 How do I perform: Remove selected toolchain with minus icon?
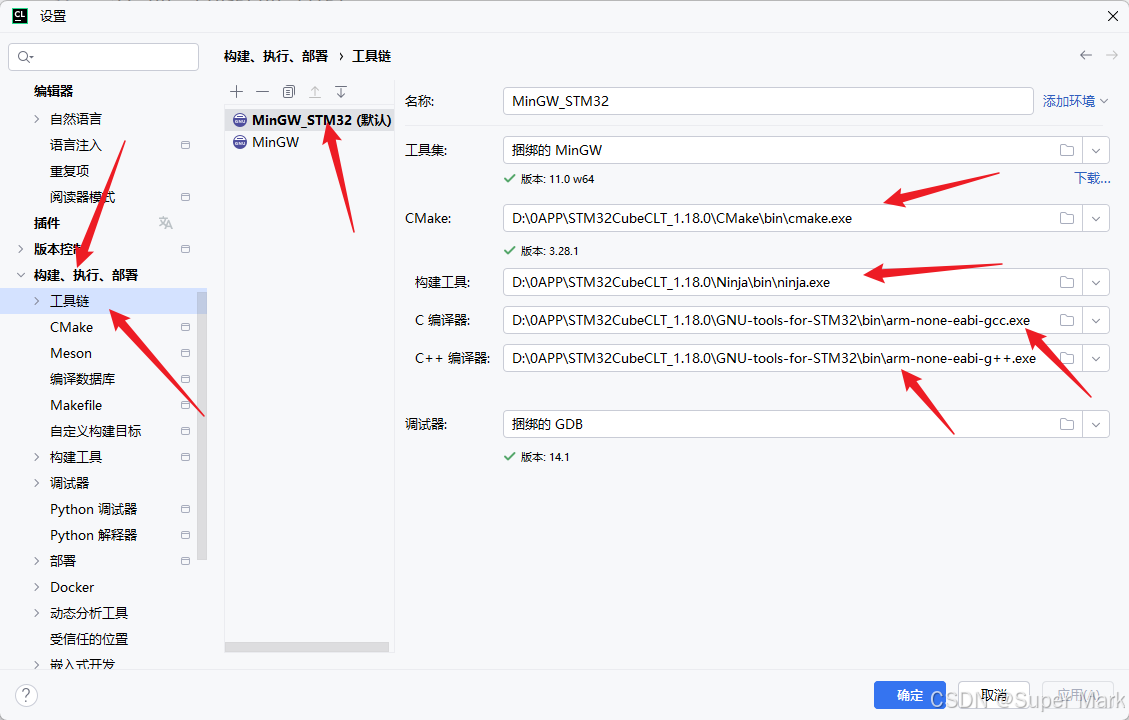(262, 91)
